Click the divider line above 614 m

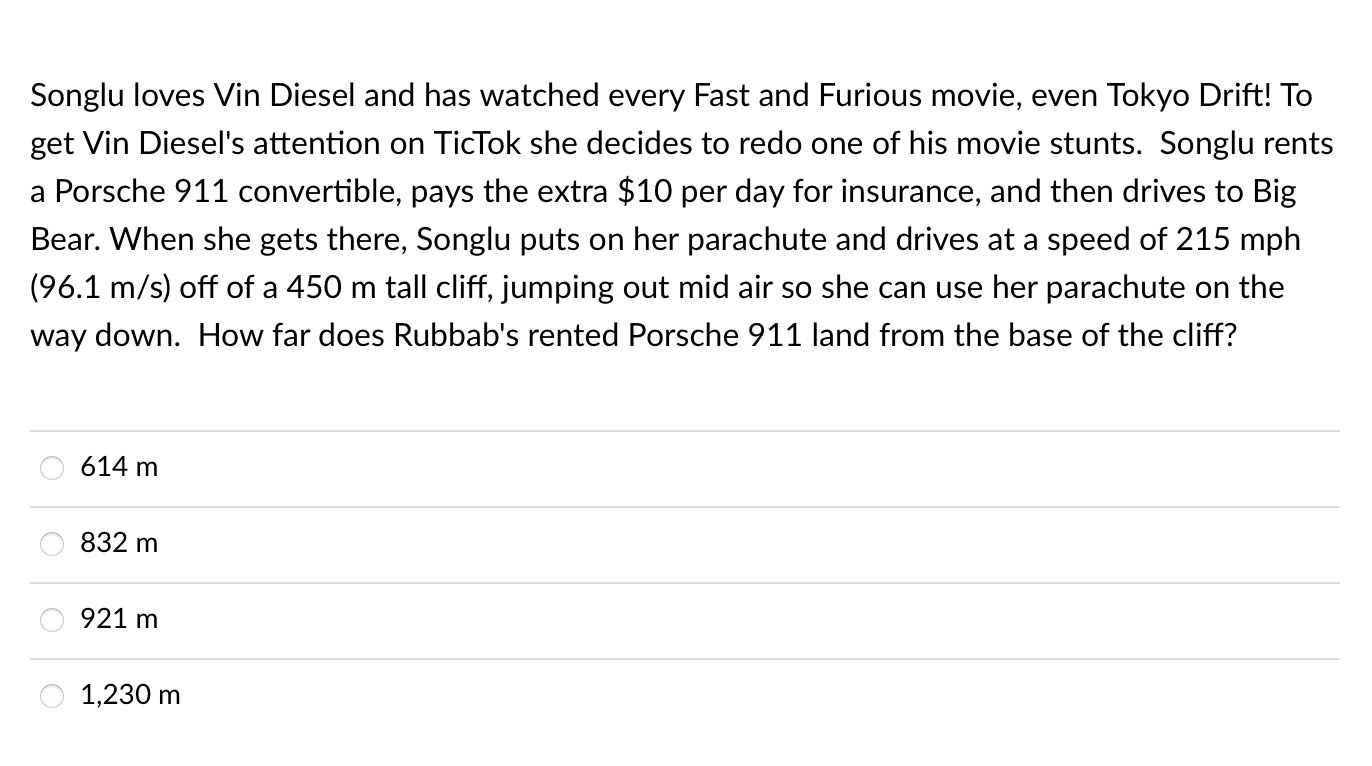coord(686,429)
